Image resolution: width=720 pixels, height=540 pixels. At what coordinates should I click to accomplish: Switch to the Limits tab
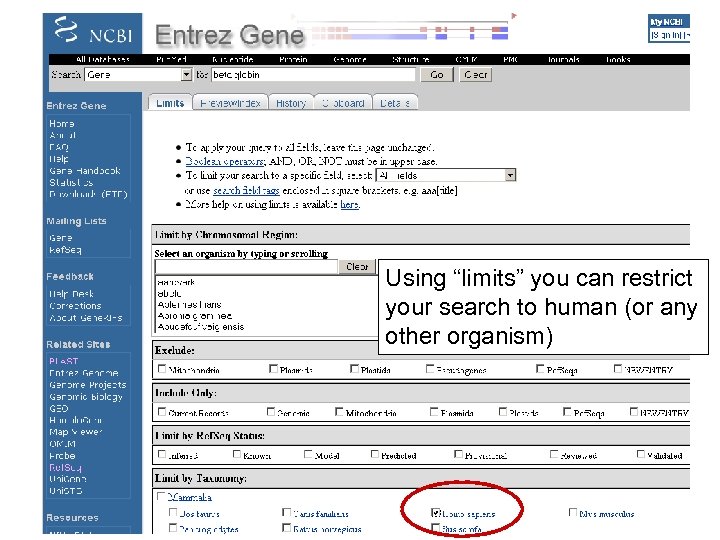[x=169, y=103]
